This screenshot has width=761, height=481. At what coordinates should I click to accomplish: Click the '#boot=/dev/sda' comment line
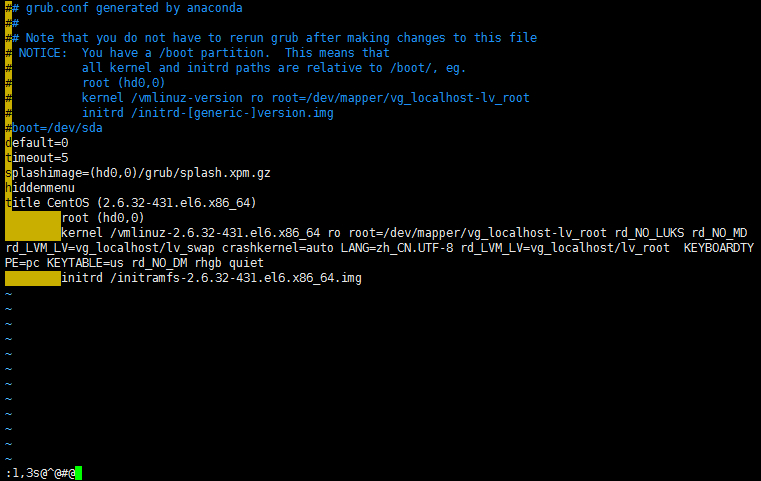tap(54, 128)
